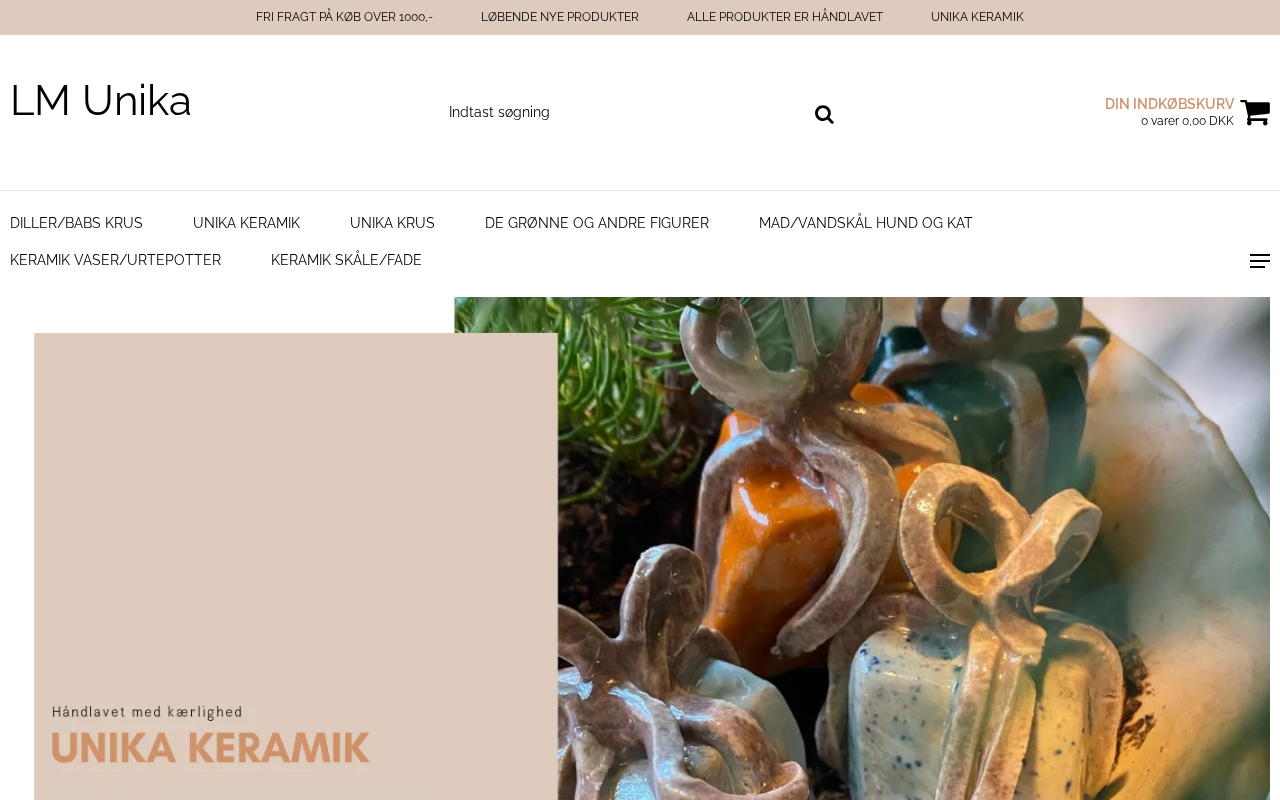This screenshot has height=800, width=1280.
Task: Open Unika Keramik menu item
Action: [246, 223]
